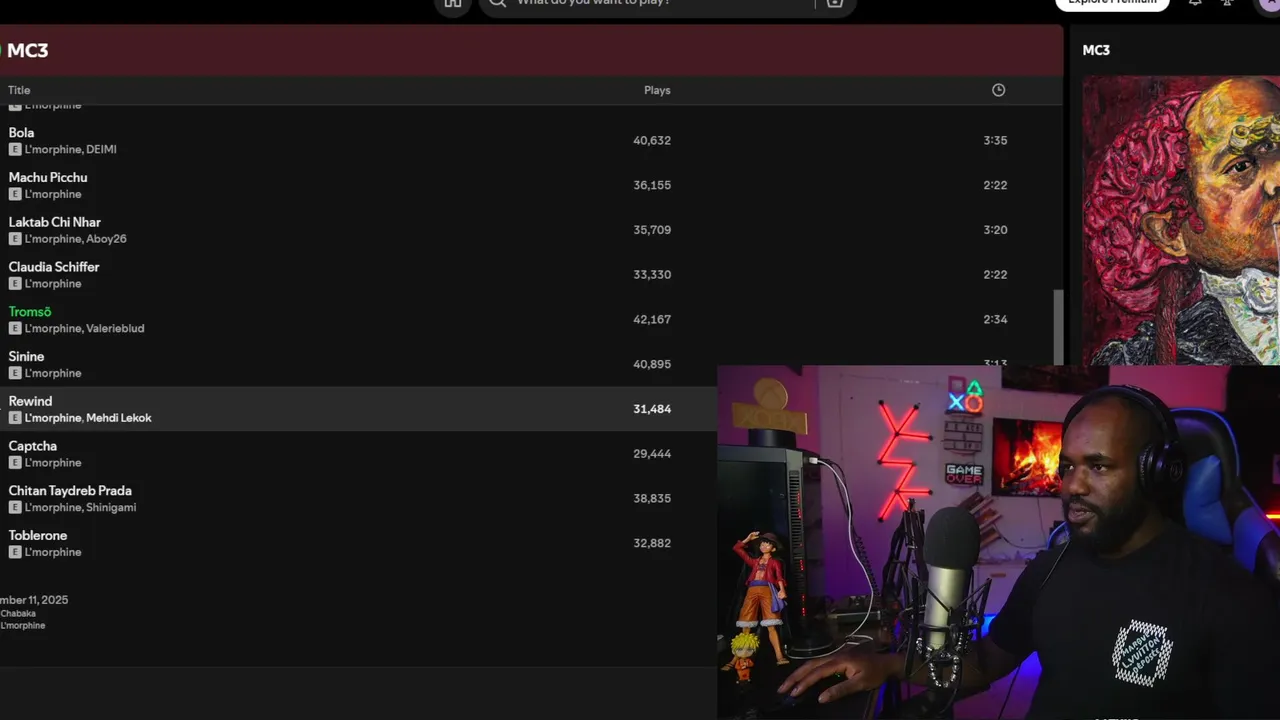This screenshot has width=1280, height=720.
Task: Select the Captcha track title
Action: click(x=33, y=446)
